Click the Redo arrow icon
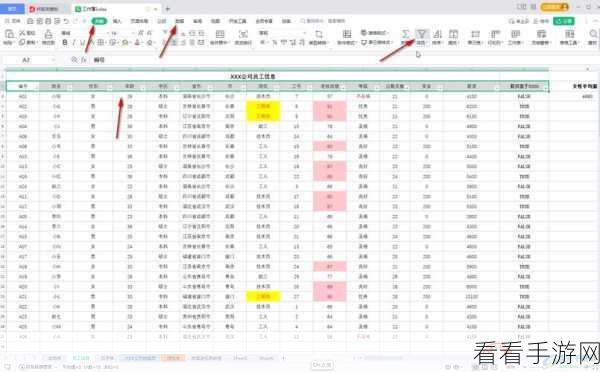Viewport: 600px width, 372px height. tap(76, 21)
